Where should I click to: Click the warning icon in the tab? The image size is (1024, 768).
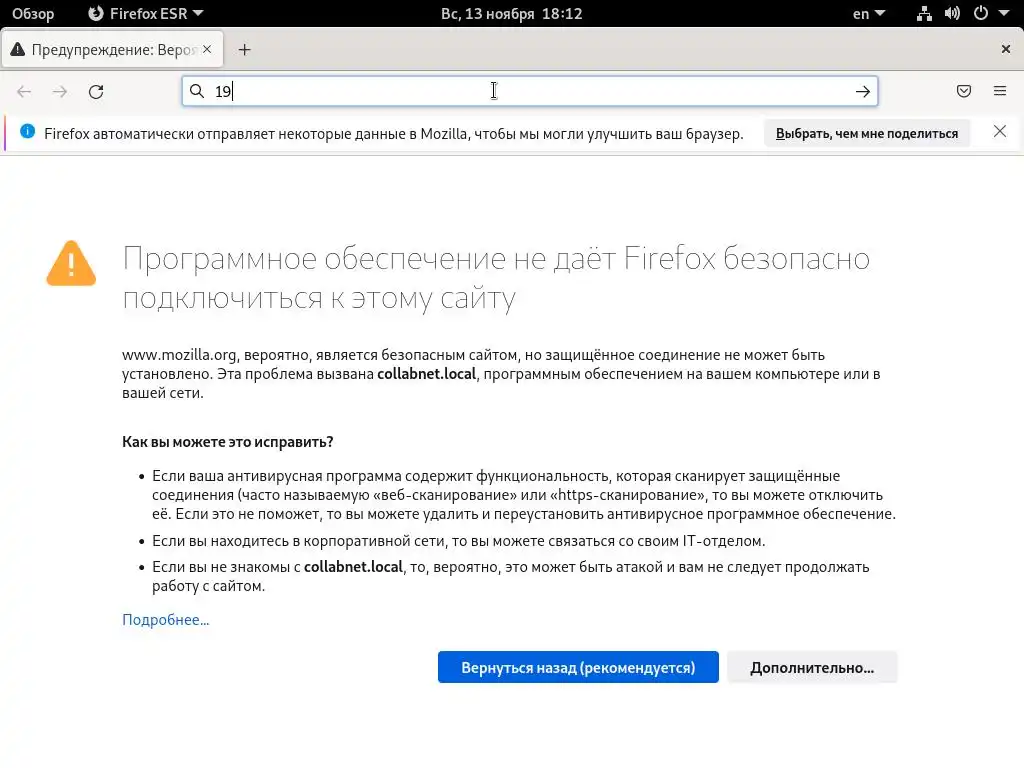pos(18,49)
